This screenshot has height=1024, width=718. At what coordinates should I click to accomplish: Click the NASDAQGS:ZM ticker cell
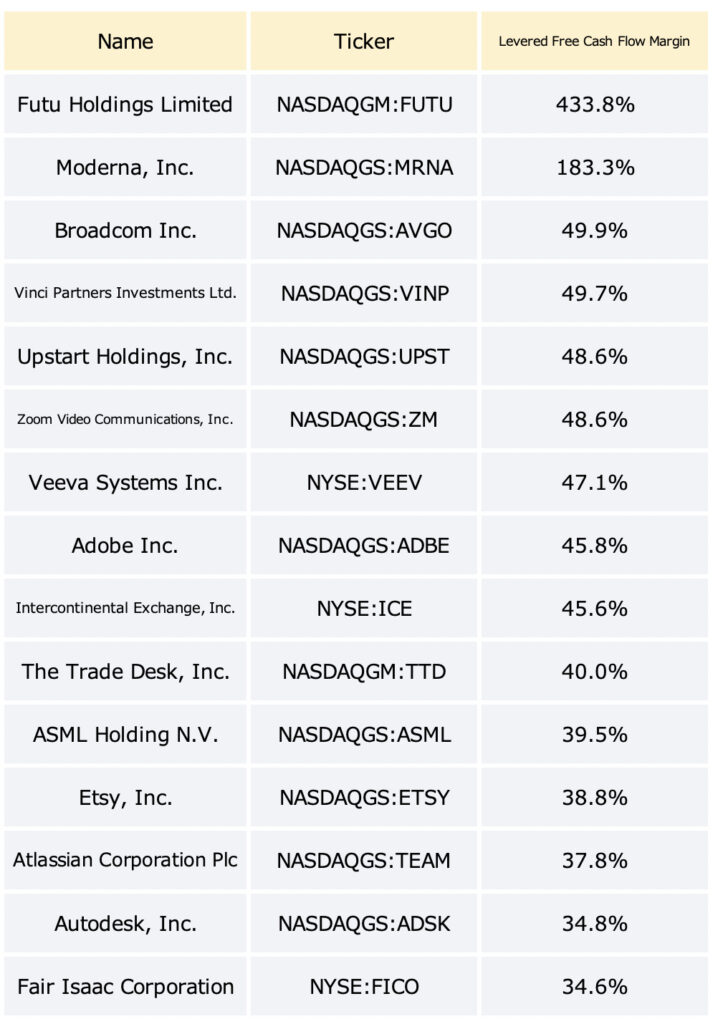coord(364,419)
